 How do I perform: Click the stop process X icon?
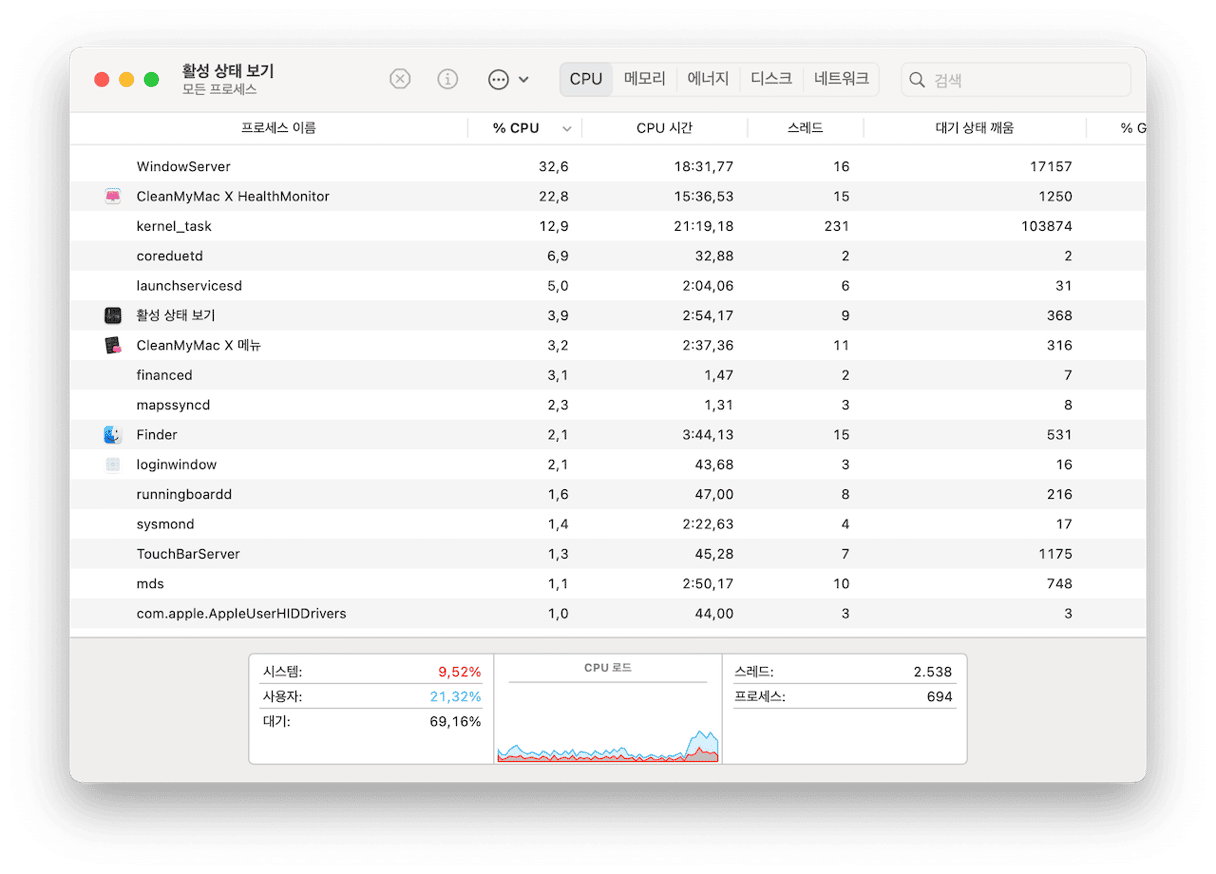coord(400,79)
